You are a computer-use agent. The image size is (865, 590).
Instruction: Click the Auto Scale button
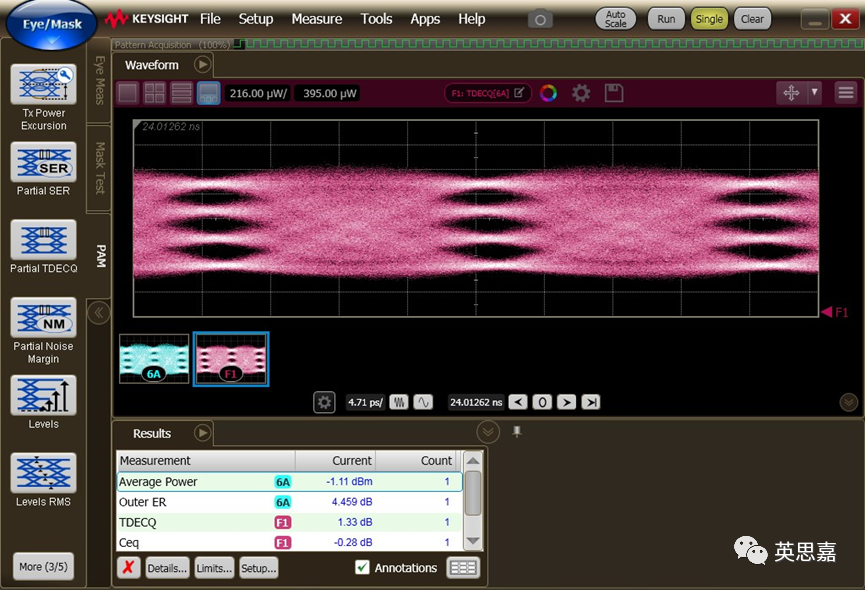[615, 19]
